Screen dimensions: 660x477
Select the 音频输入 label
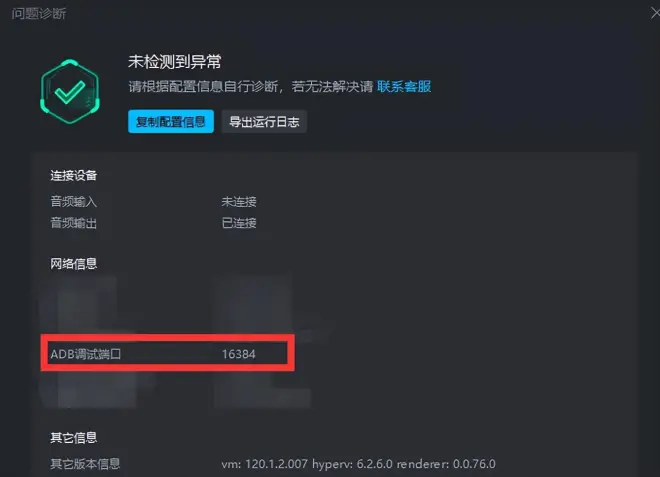pyautogui.click(x=74, y=202)
